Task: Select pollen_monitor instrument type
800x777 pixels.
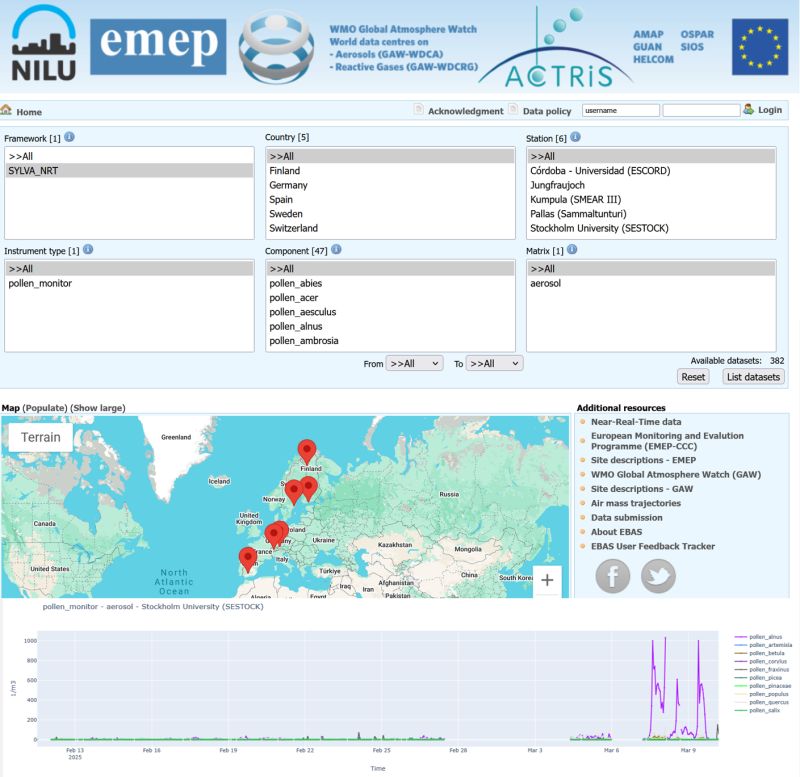Action: tap(129, 283)
